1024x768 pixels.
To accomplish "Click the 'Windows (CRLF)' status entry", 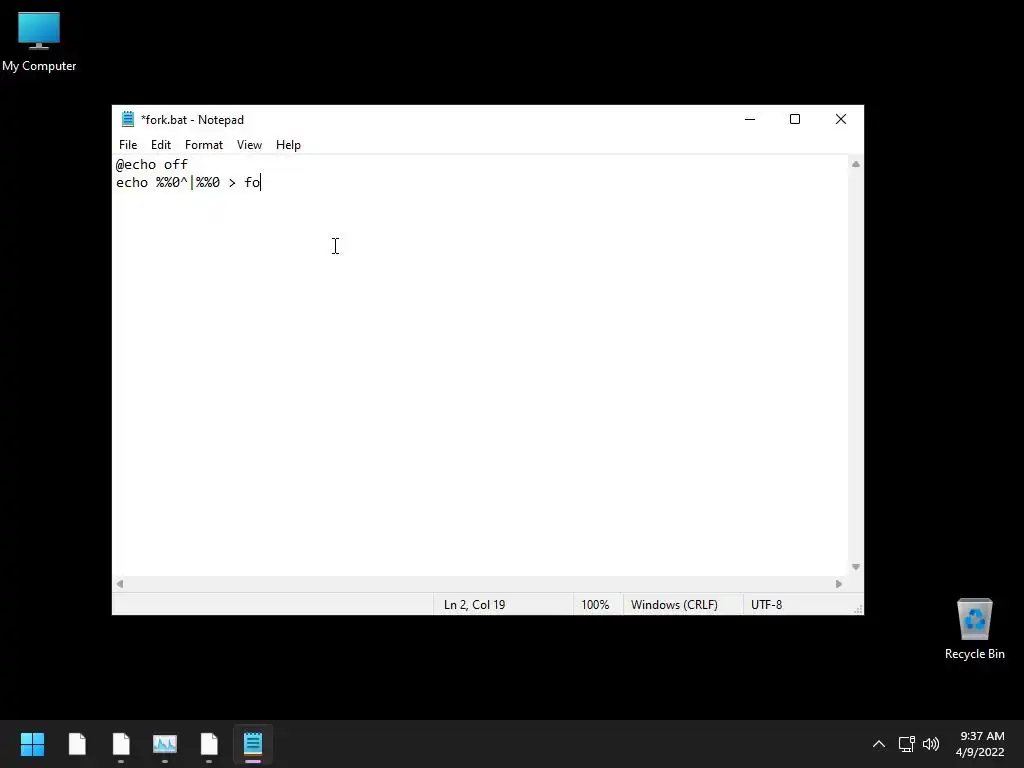I will click(x=674, y=605).
